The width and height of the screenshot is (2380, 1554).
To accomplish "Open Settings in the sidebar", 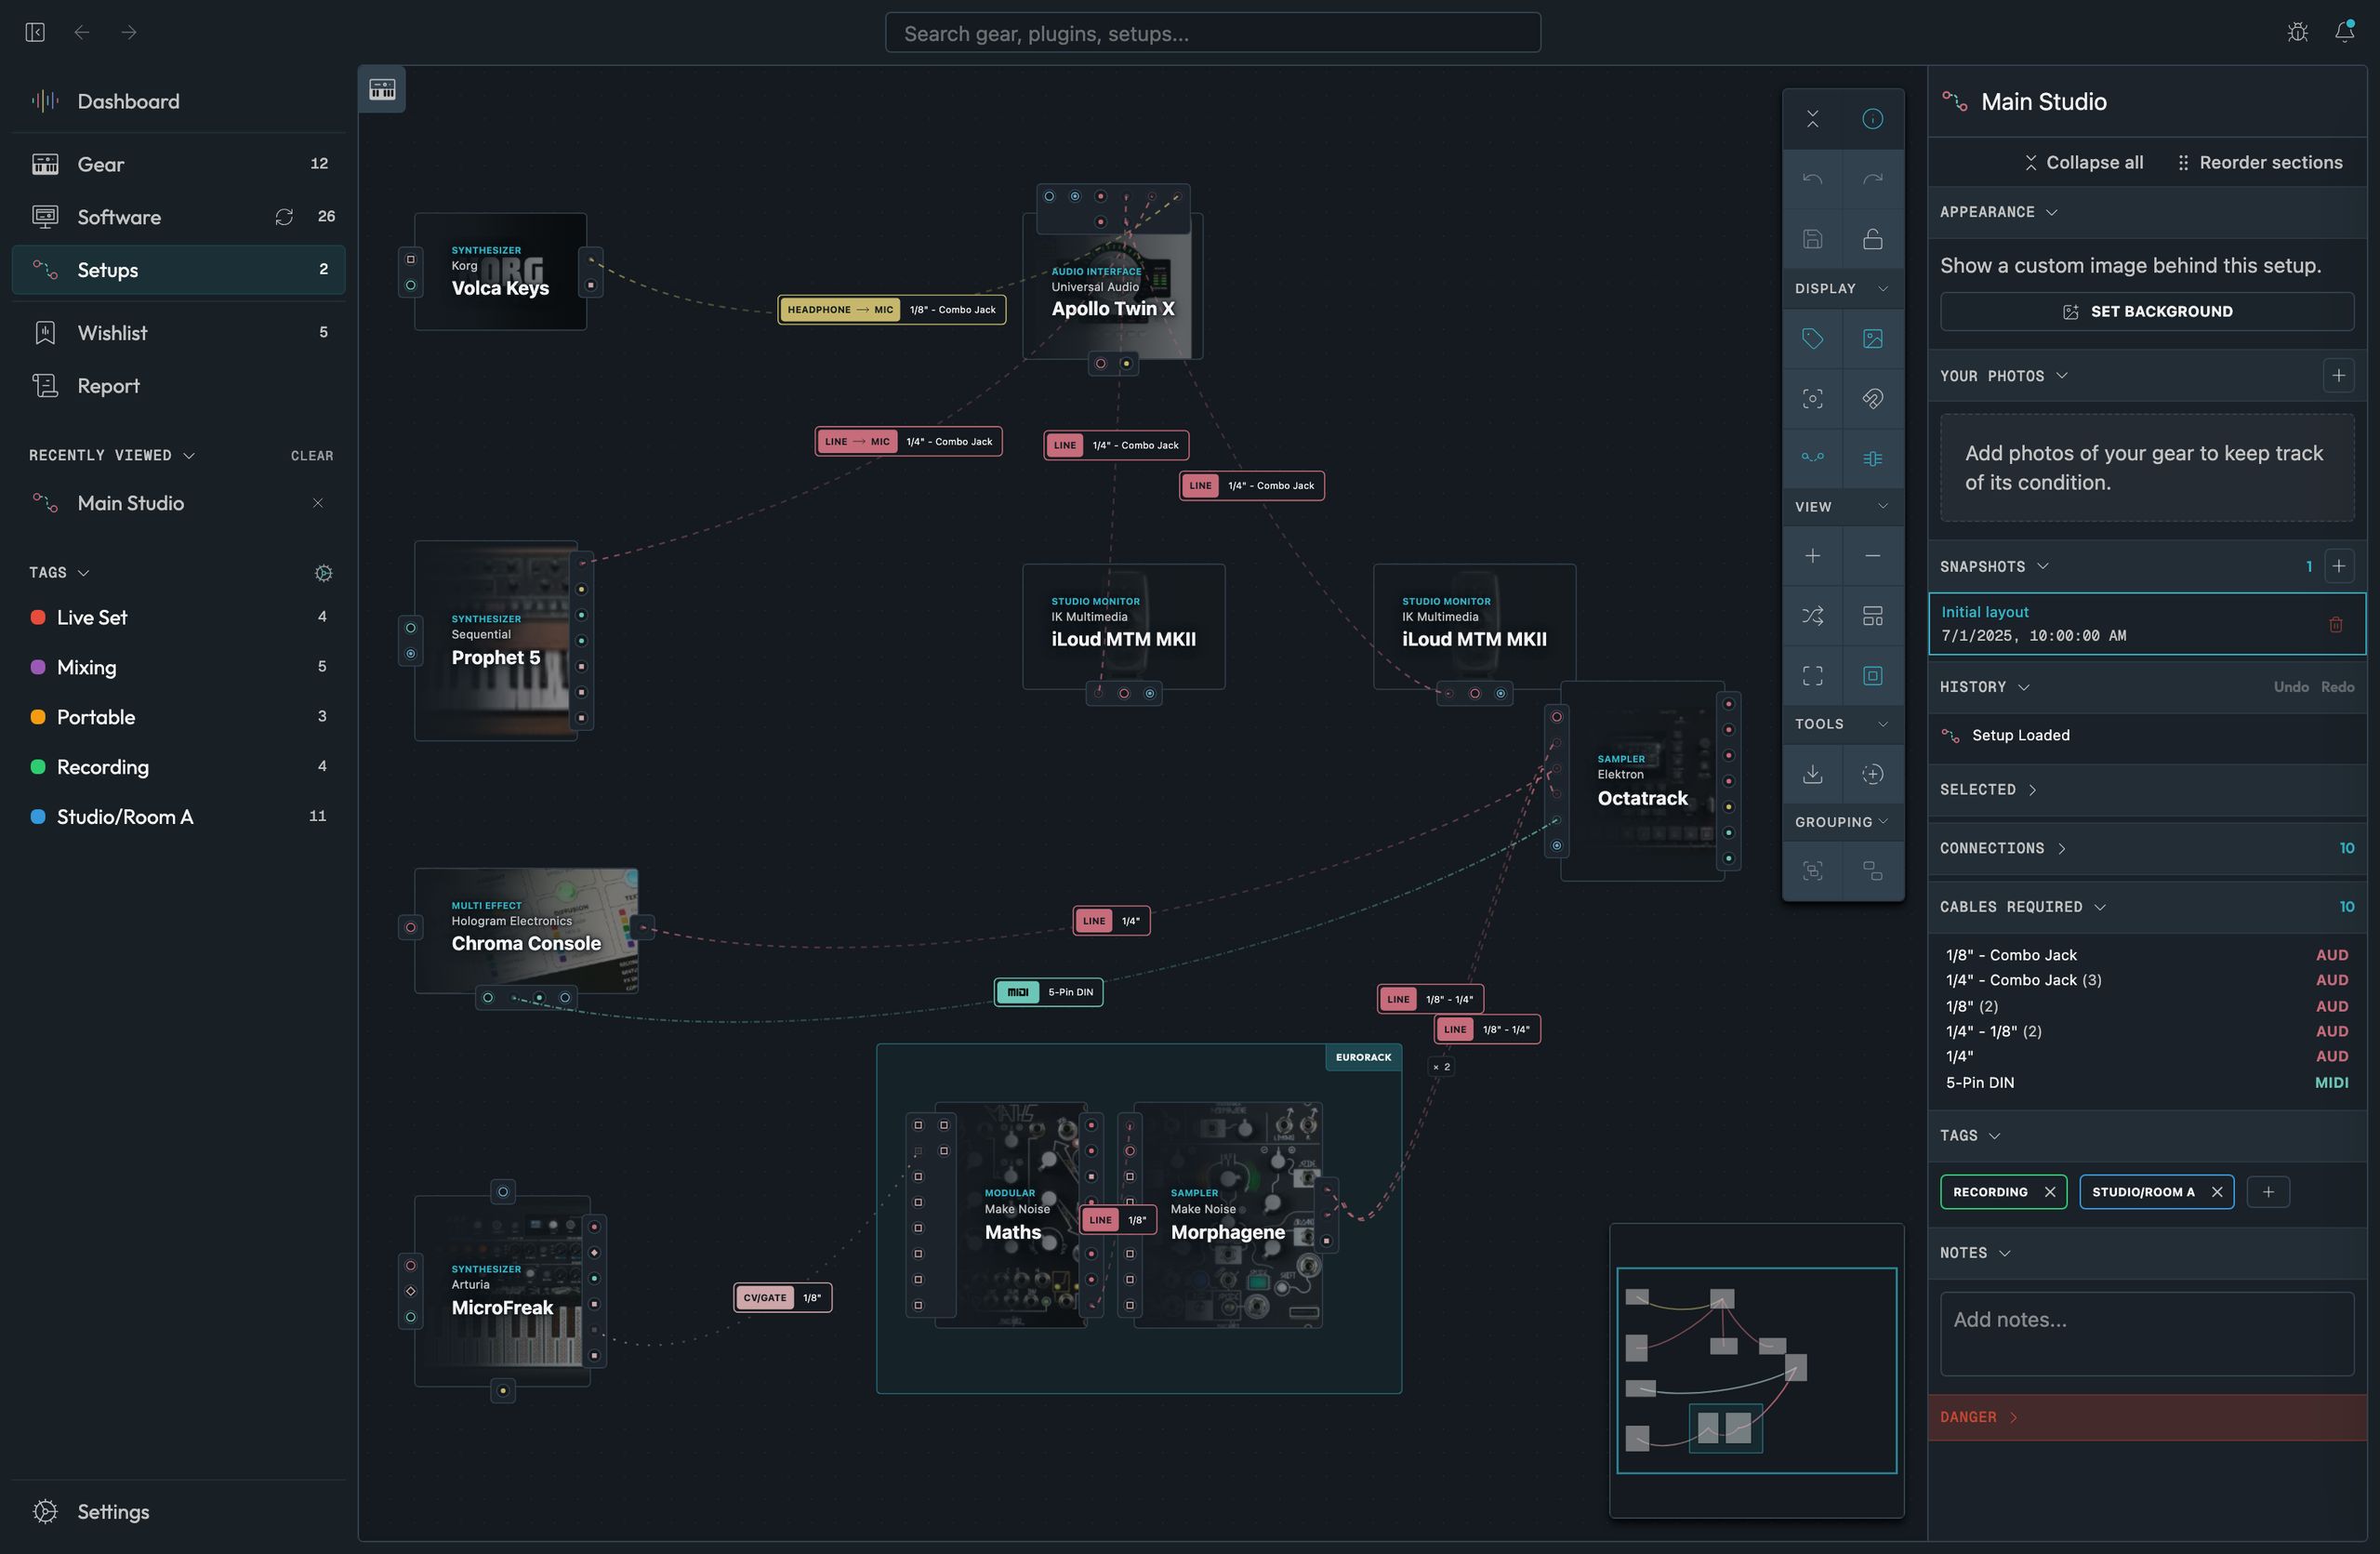I will click(178, 1511).
